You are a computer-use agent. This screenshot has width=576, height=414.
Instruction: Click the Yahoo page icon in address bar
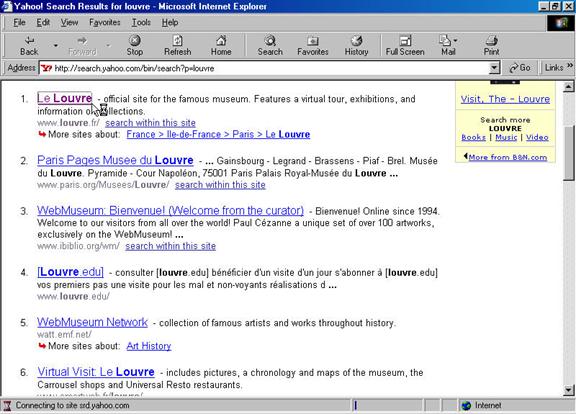46,68
